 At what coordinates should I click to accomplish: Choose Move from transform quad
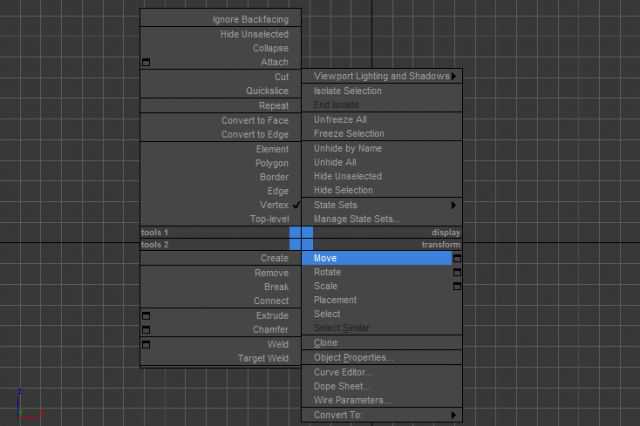(377, 258)
